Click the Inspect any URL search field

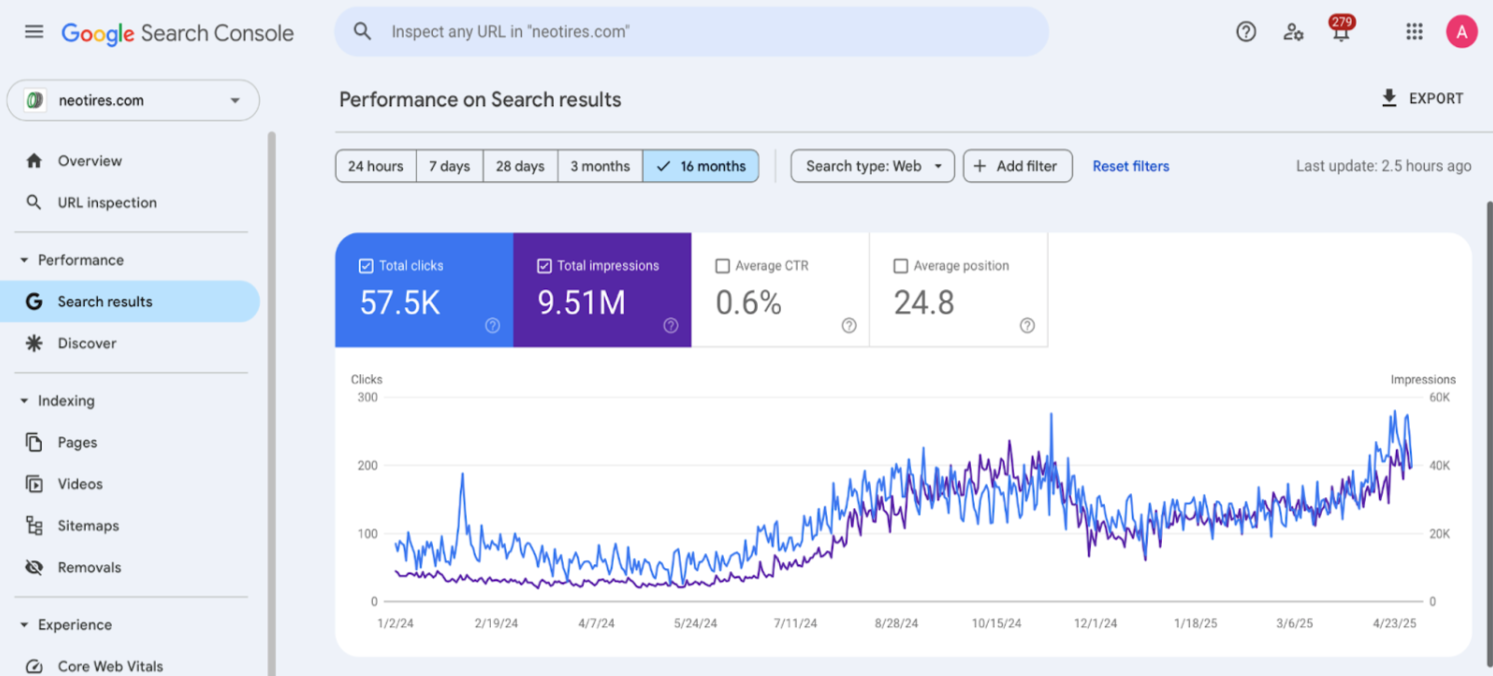[x=691, y=31]
